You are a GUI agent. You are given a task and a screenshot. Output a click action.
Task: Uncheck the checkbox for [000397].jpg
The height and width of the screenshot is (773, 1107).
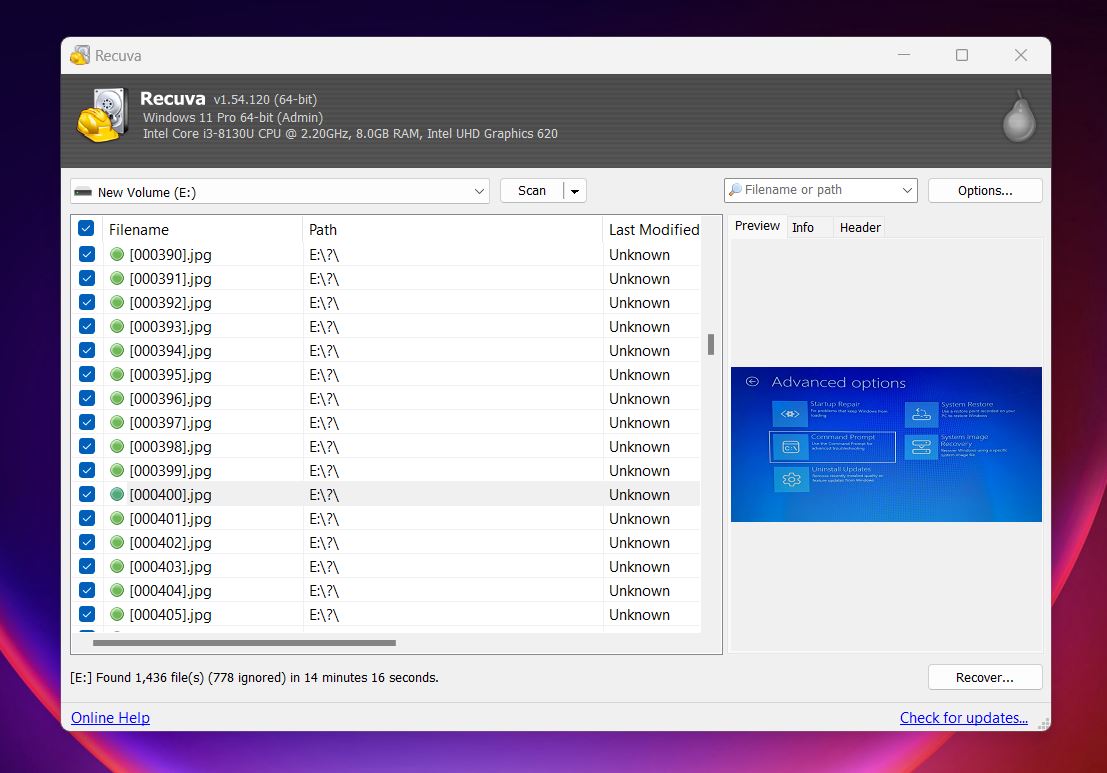pyautogui.click(x=87, y=422)
